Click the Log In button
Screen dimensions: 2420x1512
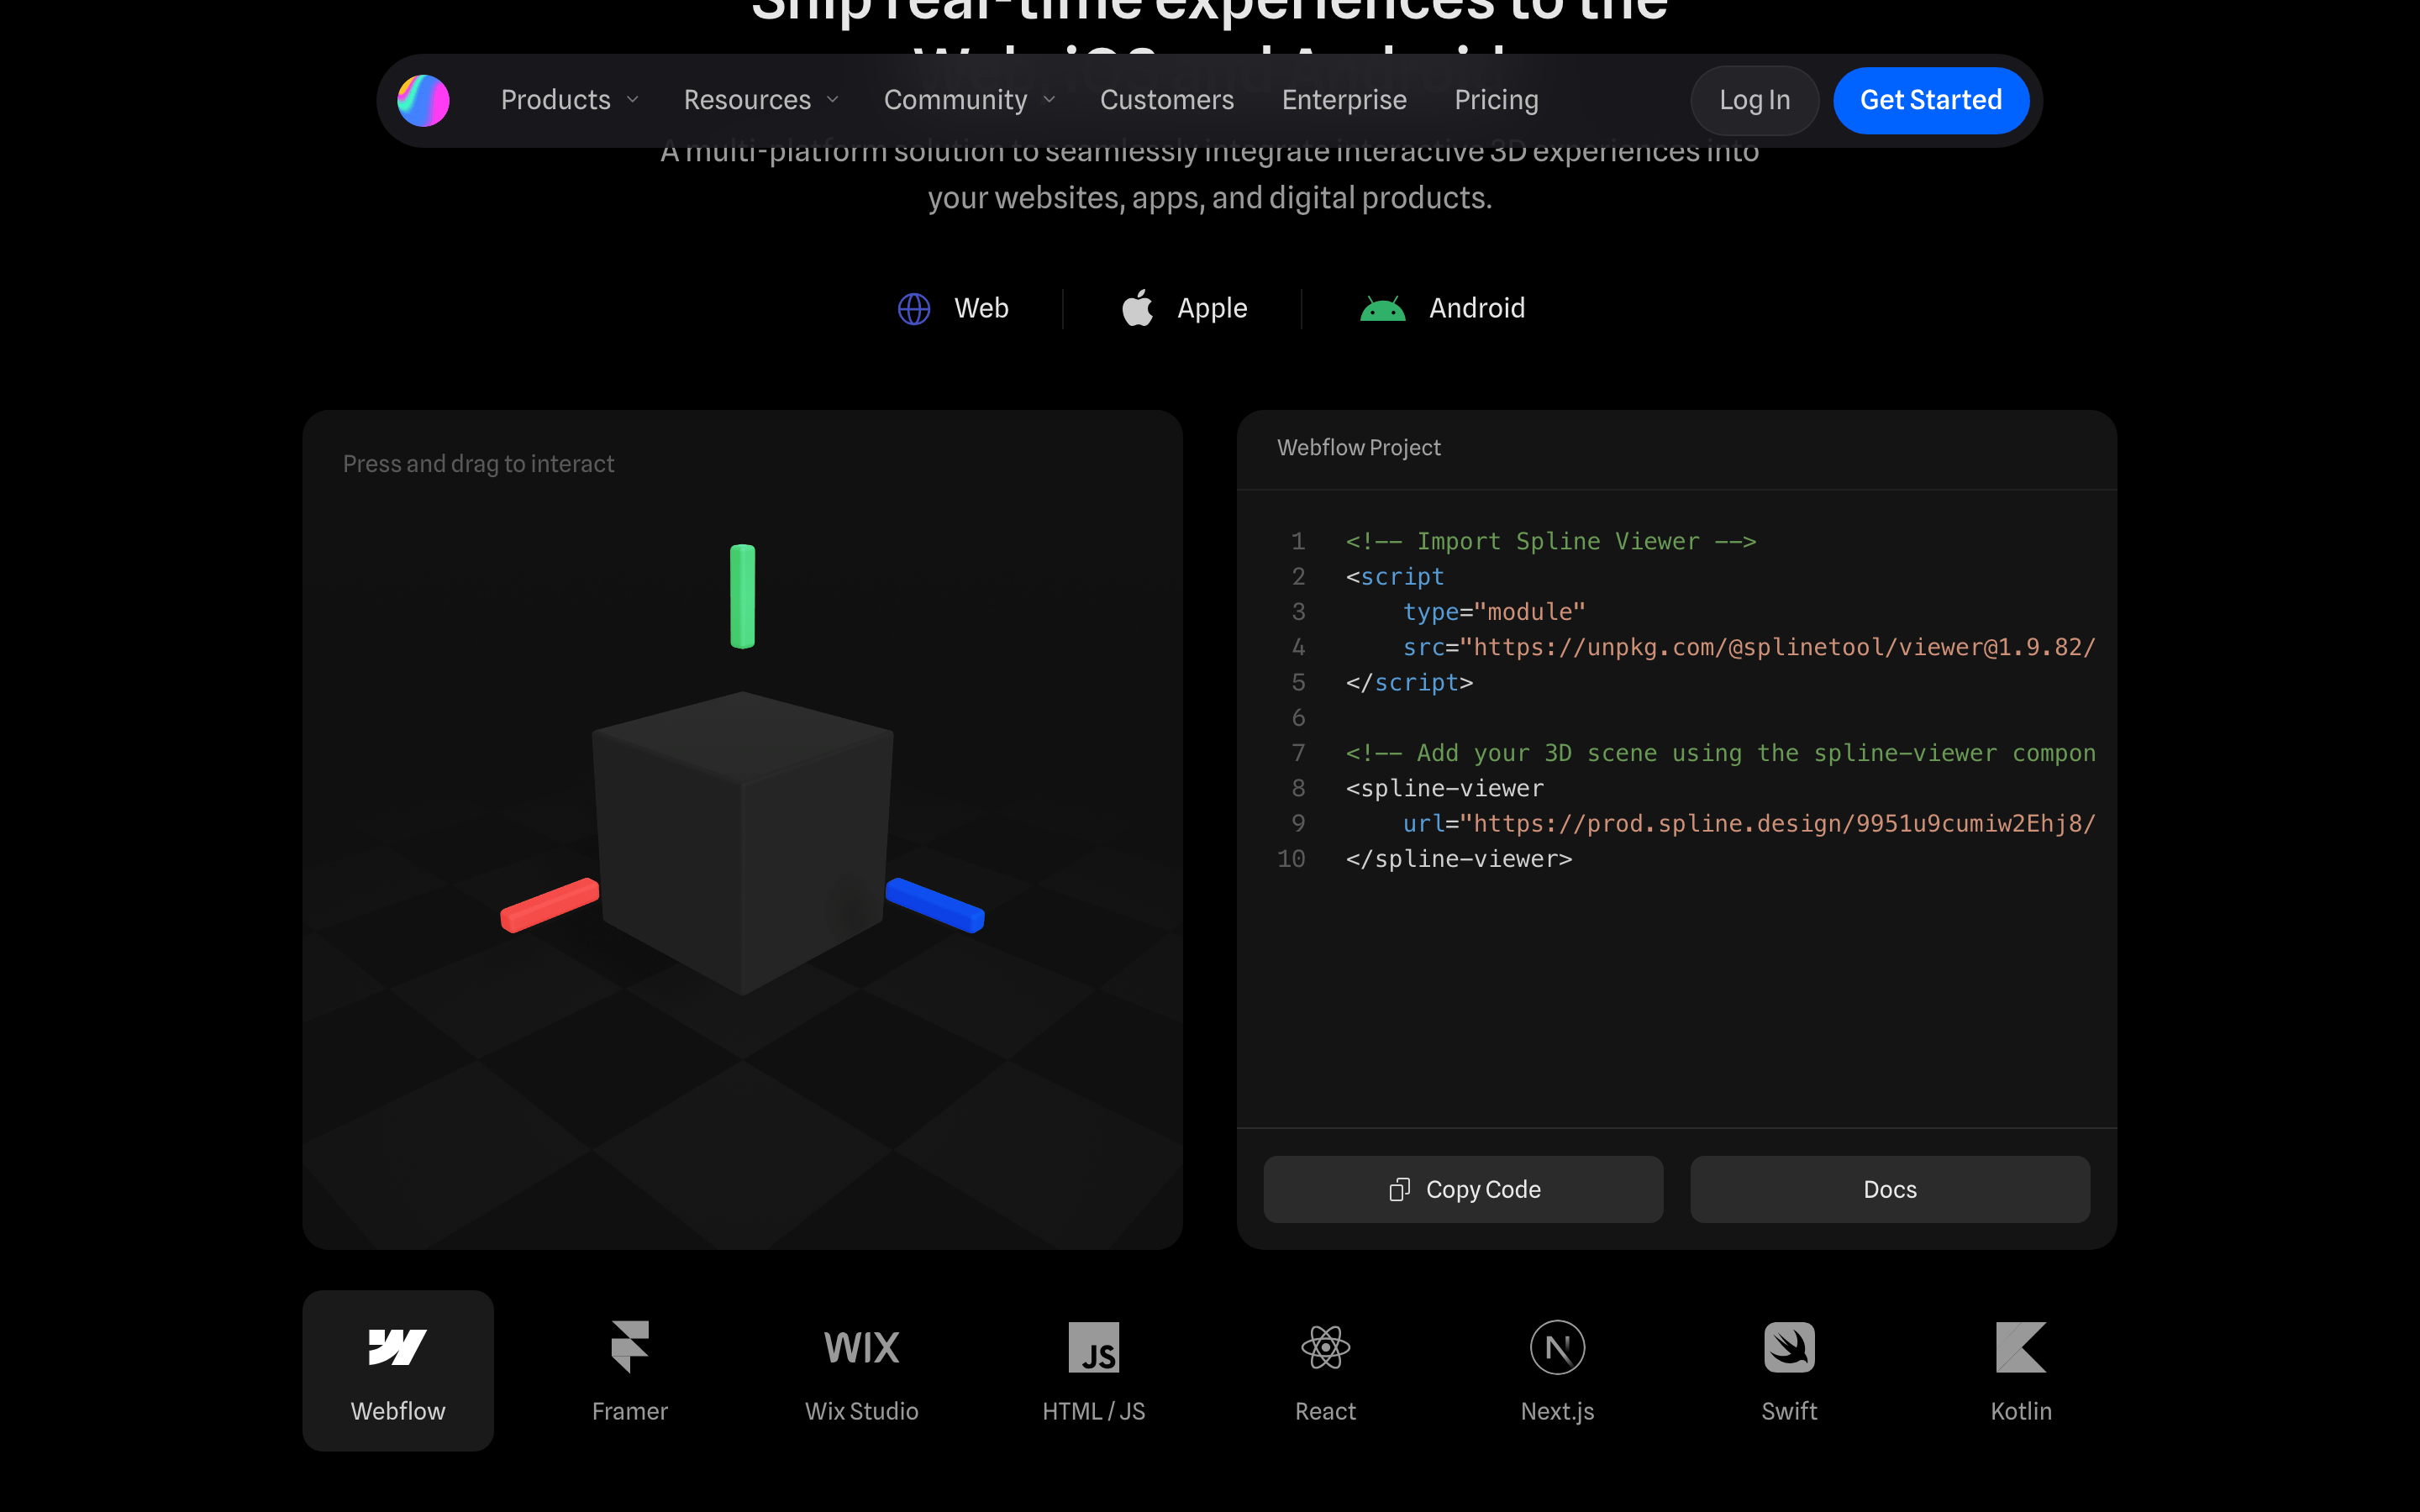[x=1754, y=100]
